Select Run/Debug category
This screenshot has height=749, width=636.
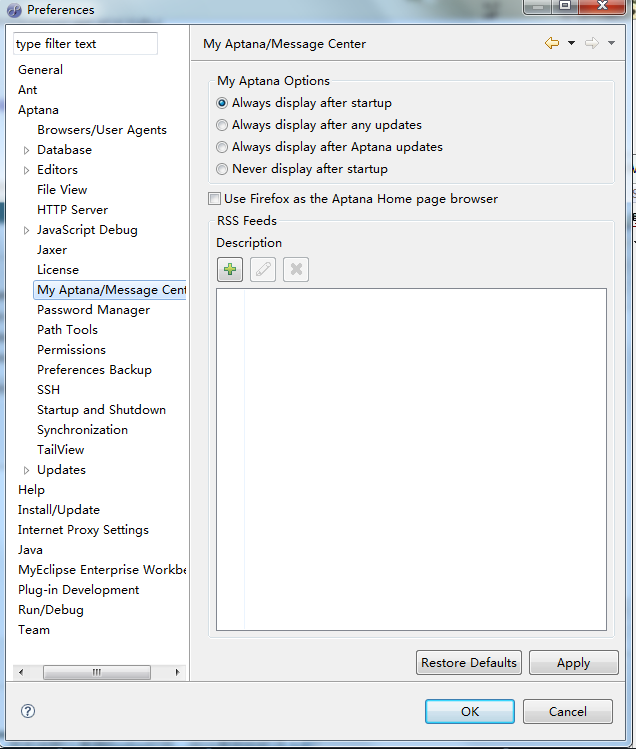tap(51, 610)
